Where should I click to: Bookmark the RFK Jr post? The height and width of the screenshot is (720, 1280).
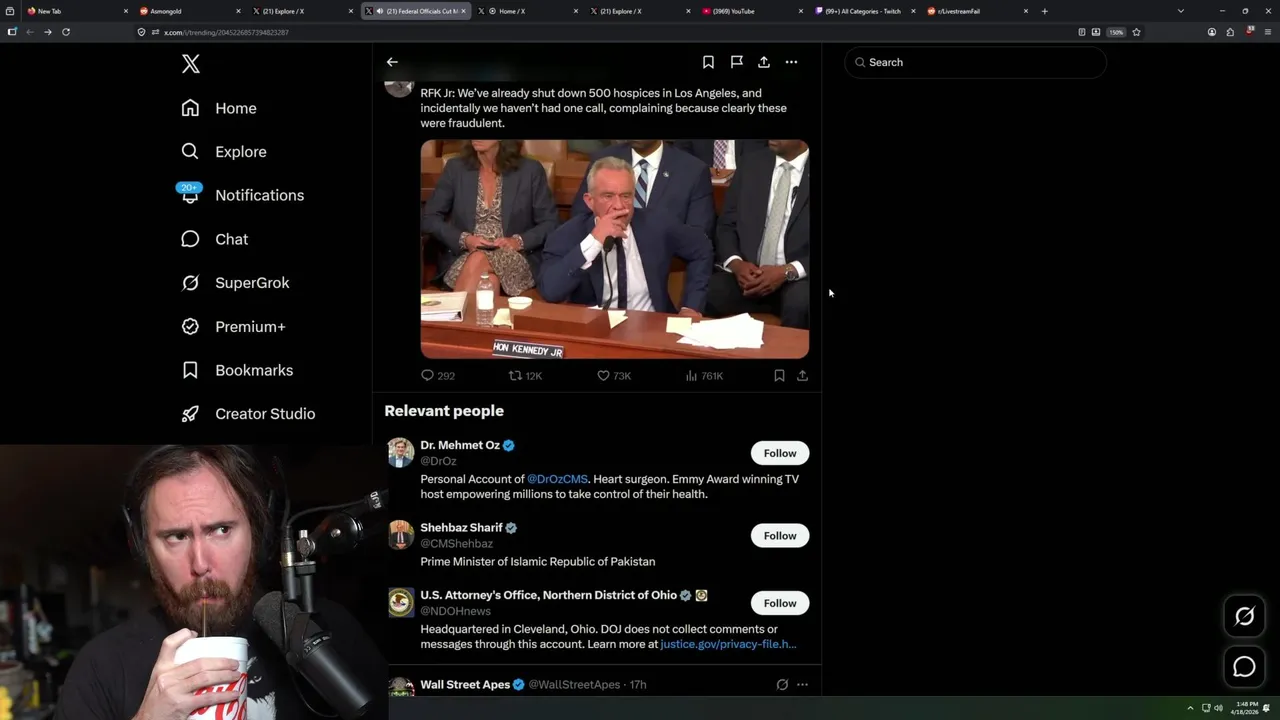(779, 376)
